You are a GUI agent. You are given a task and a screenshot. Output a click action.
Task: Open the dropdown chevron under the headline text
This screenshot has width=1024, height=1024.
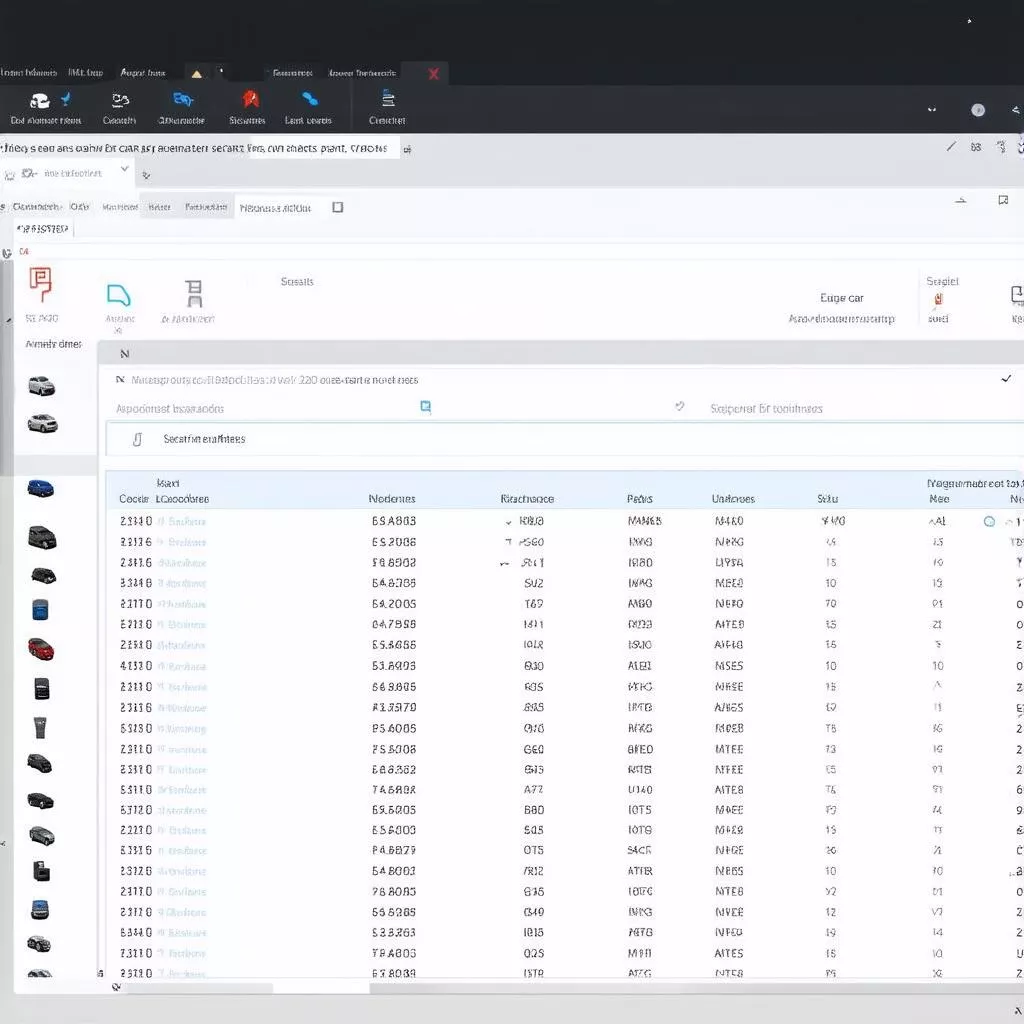[x=125, y=171]
